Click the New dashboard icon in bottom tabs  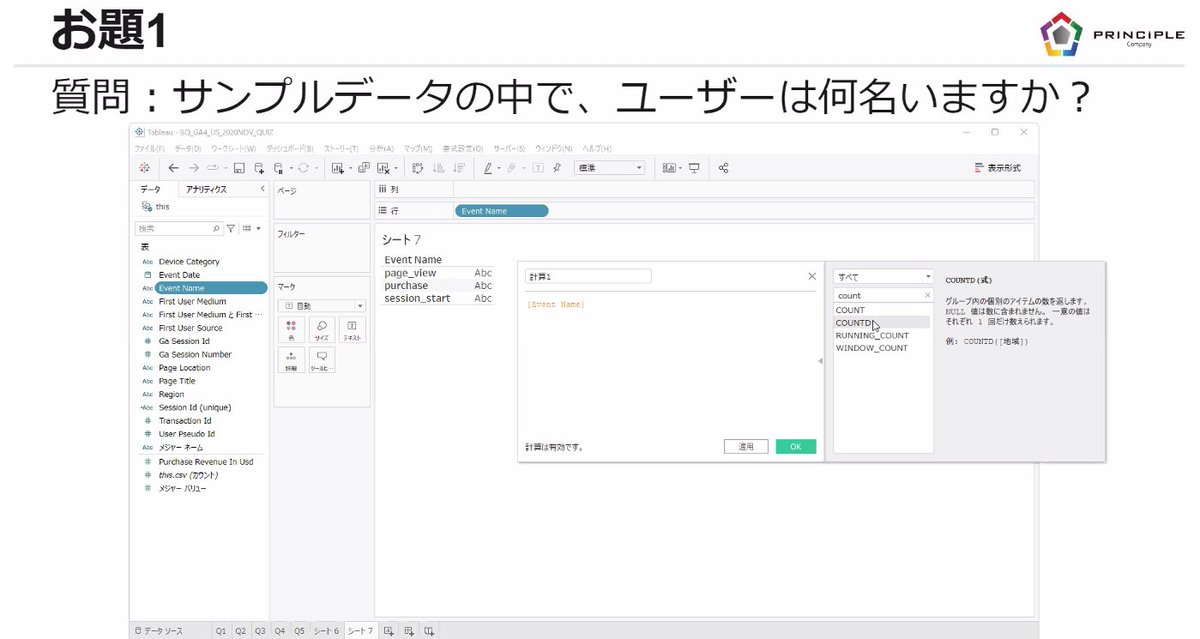pyautogui.click(x=408, y=631)
